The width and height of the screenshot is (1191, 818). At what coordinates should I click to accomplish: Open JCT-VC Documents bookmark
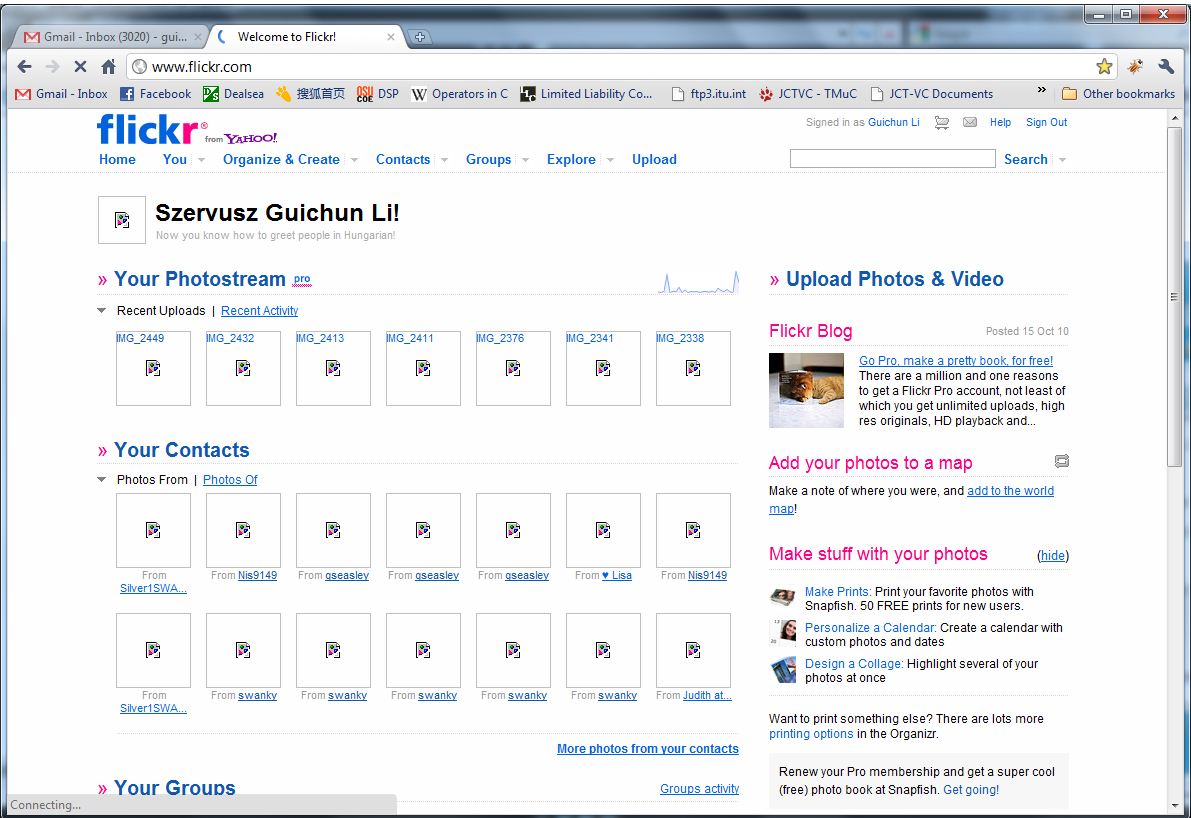pos(931,94)
